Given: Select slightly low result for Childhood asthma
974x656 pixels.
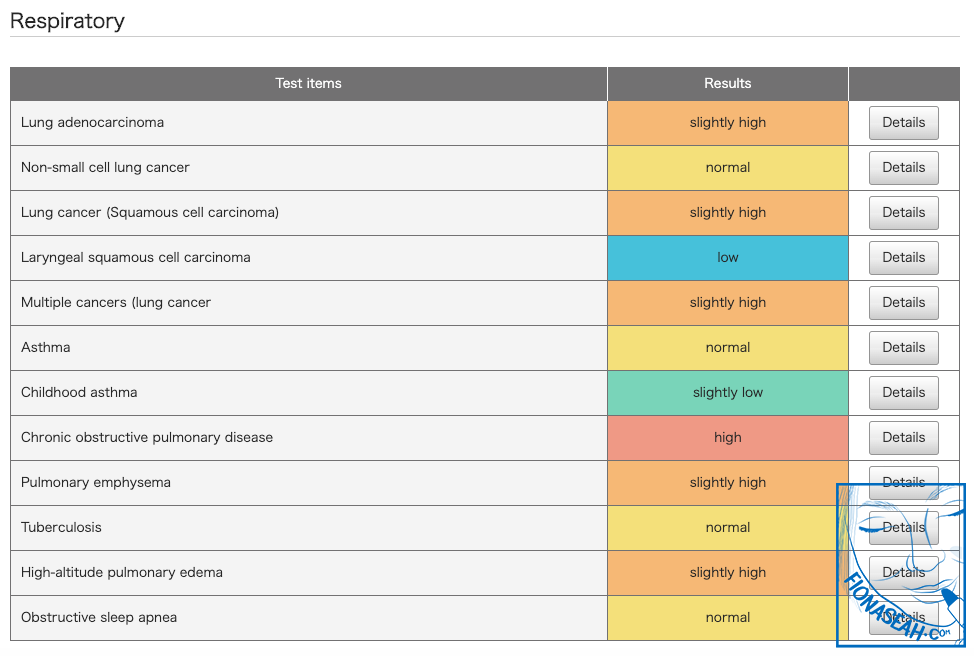Looking at the screenshot, I should [727, 393].
